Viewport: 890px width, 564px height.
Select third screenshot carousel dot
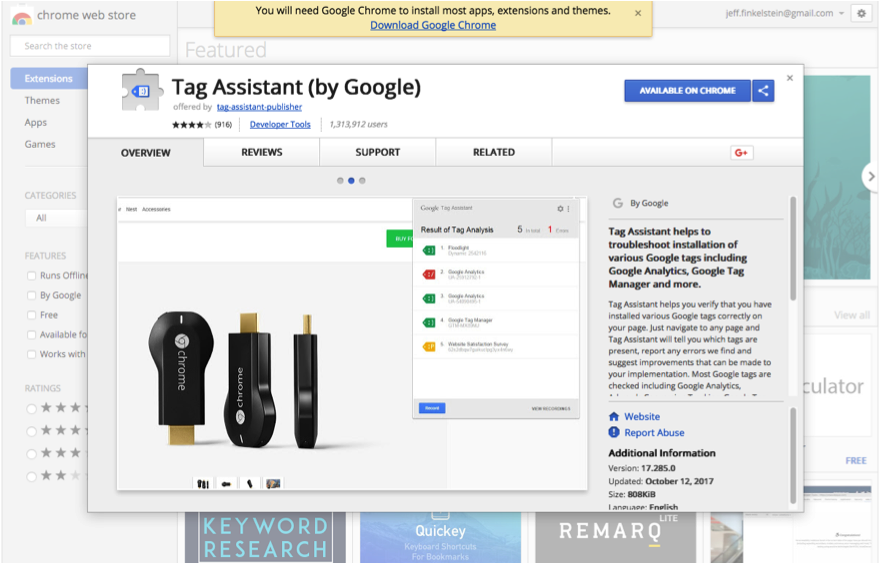point(362,181)
